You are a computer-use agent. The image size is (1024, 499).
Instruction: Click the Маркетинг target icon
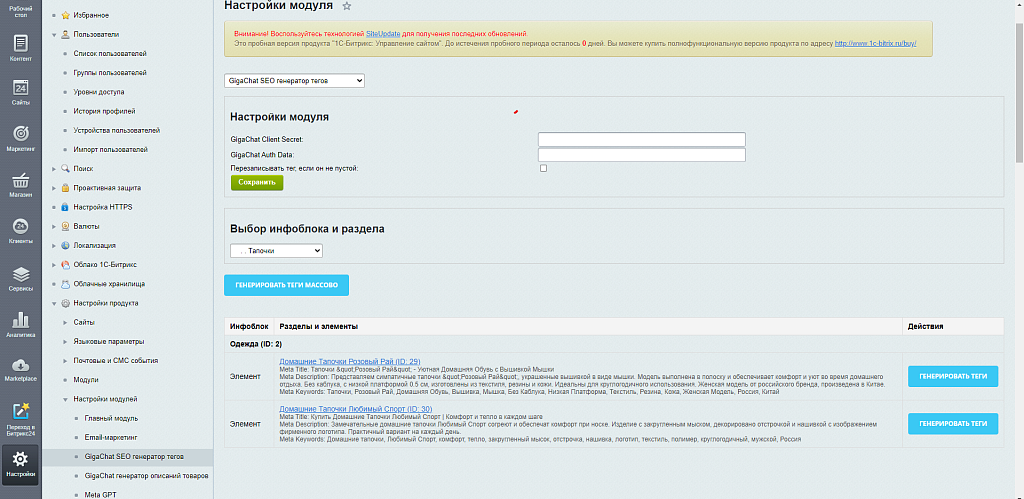click(20, 137)
